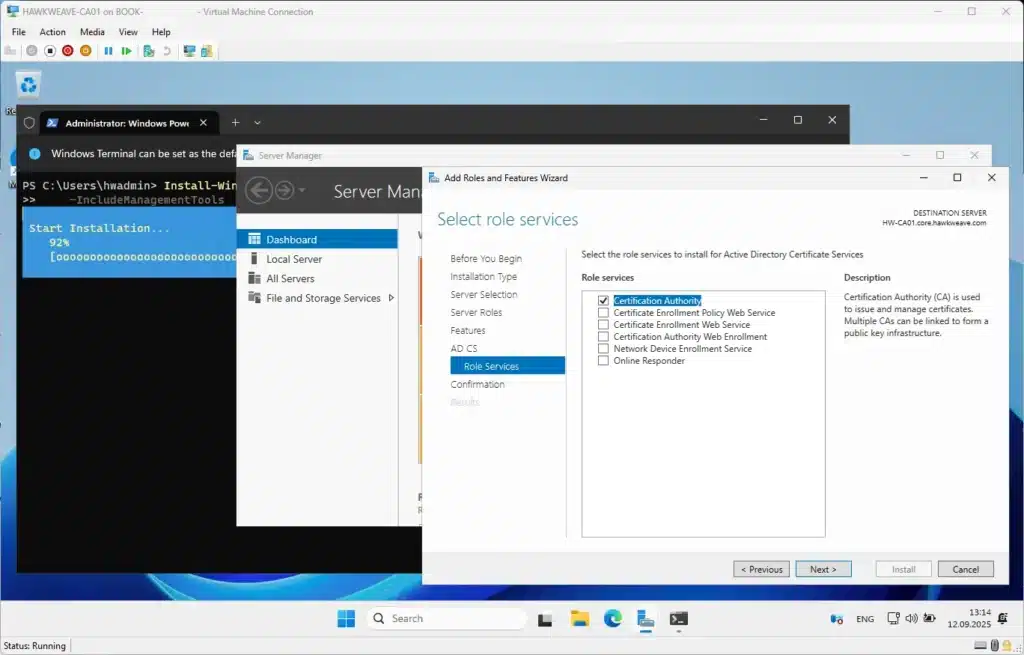This screenshot has width=1024, height=655.
Task: Click the Checkpoint icon in VM toolbar
Action: [148, 51]
